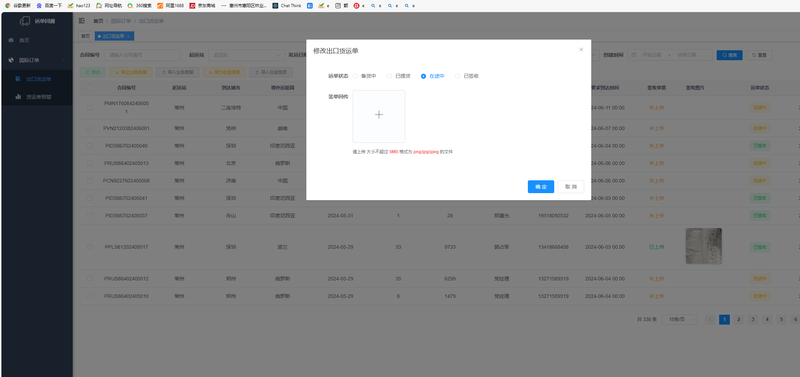Tick the checkbox for row PMN1760842406001

coord(90,108)
